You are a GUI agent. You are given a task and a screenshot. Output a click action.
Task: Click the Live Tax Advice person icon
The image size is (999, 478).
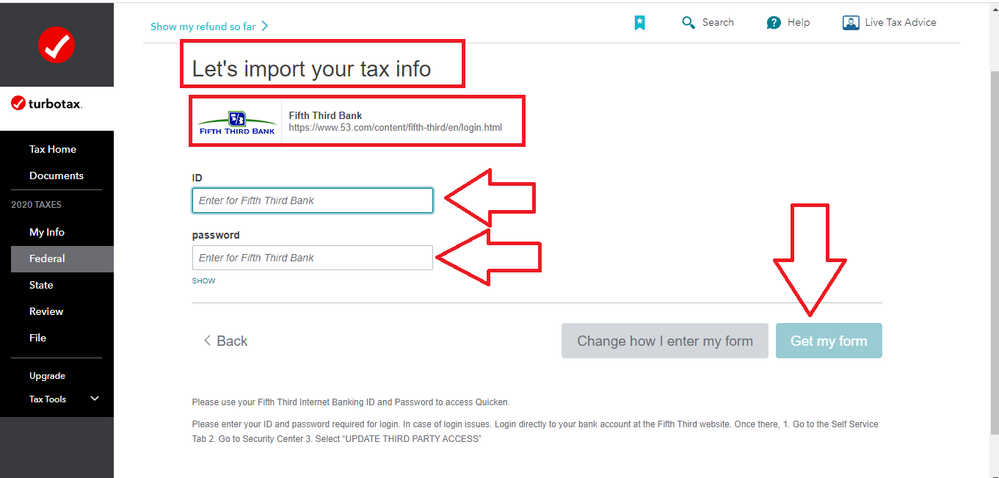[851, 23]
